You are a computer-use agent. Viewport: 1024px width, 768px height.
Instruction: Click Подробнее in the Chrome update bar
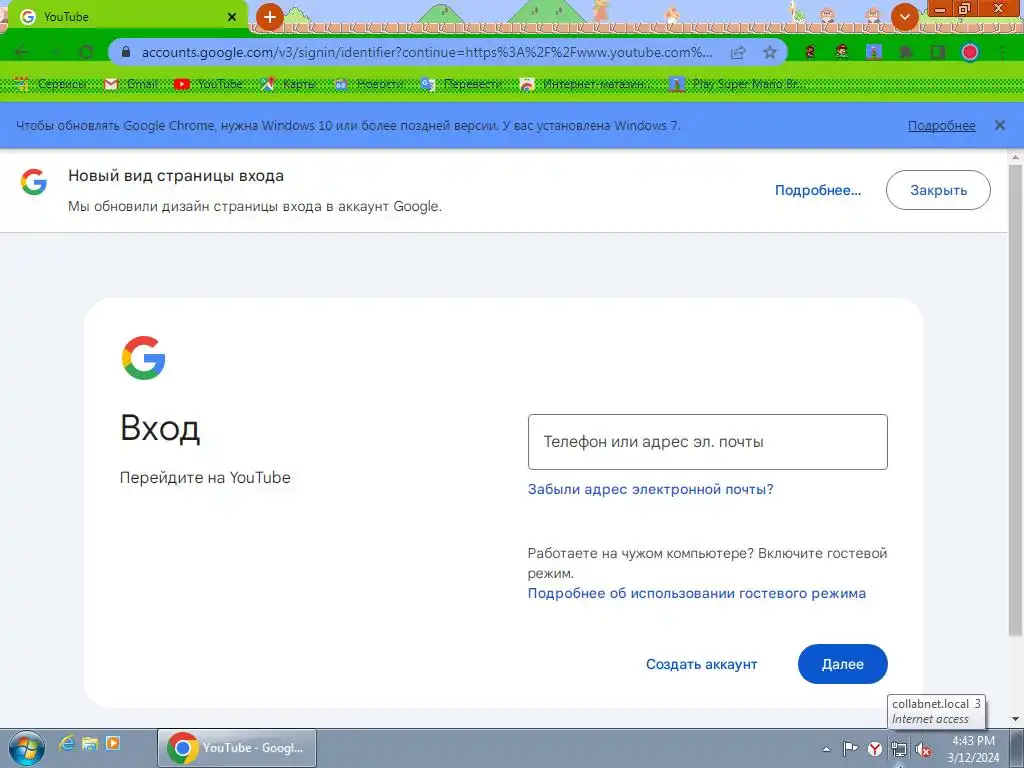941,125
